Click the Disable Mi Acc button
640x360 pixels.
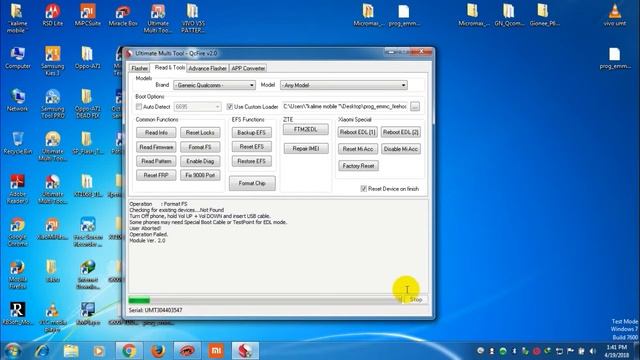point(401,149)
